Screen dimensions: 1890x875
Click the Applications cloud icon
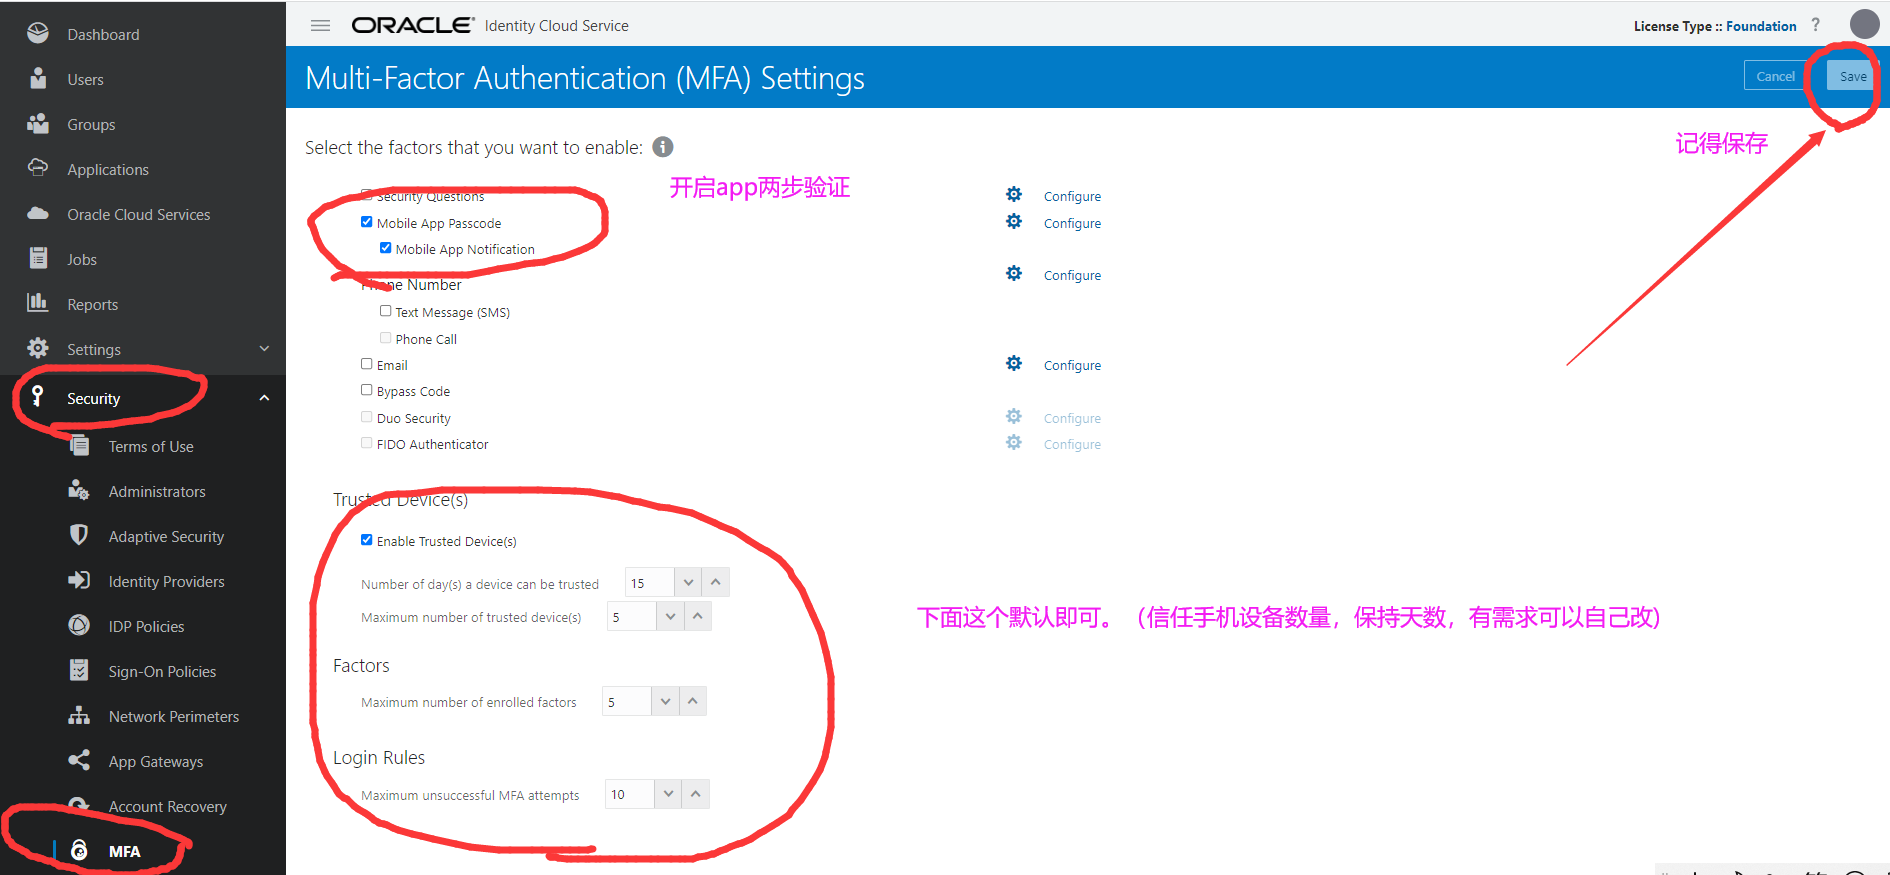pyautogui.click(x=38, y=167)
